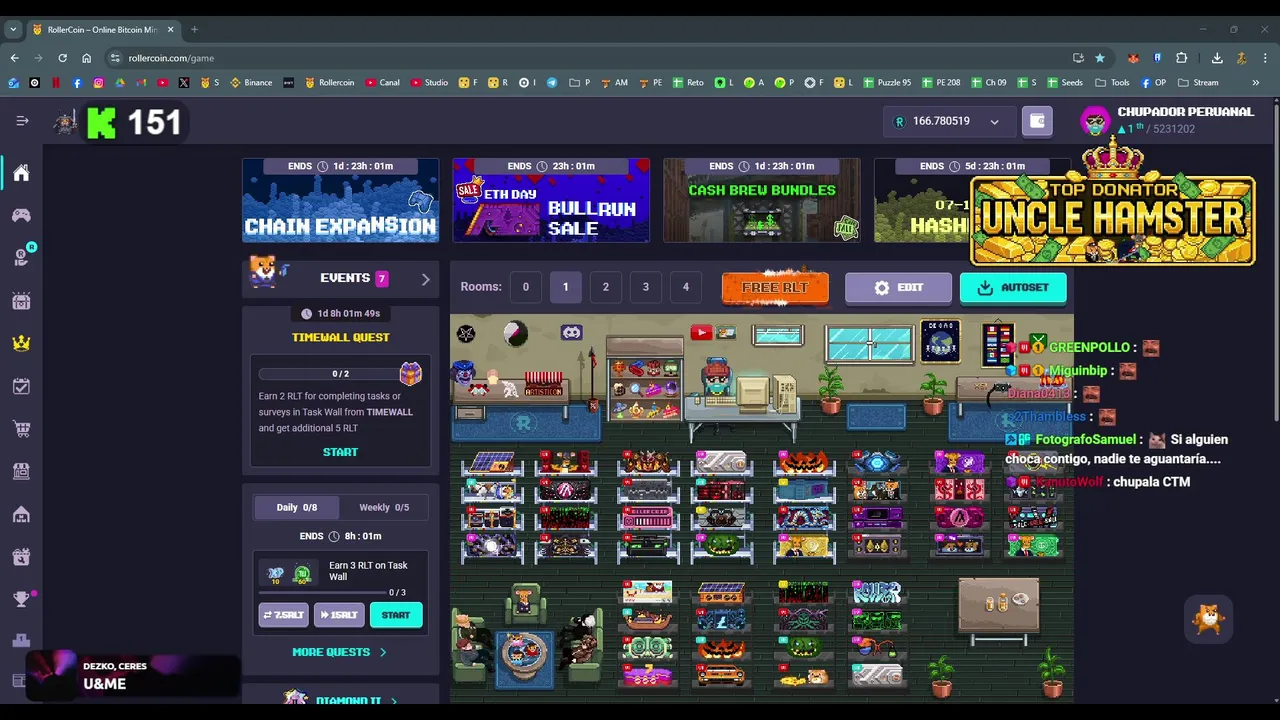The image size is (1280, 720).
Task: Open the Cash Brew Bundles banner
Action: 762,200
